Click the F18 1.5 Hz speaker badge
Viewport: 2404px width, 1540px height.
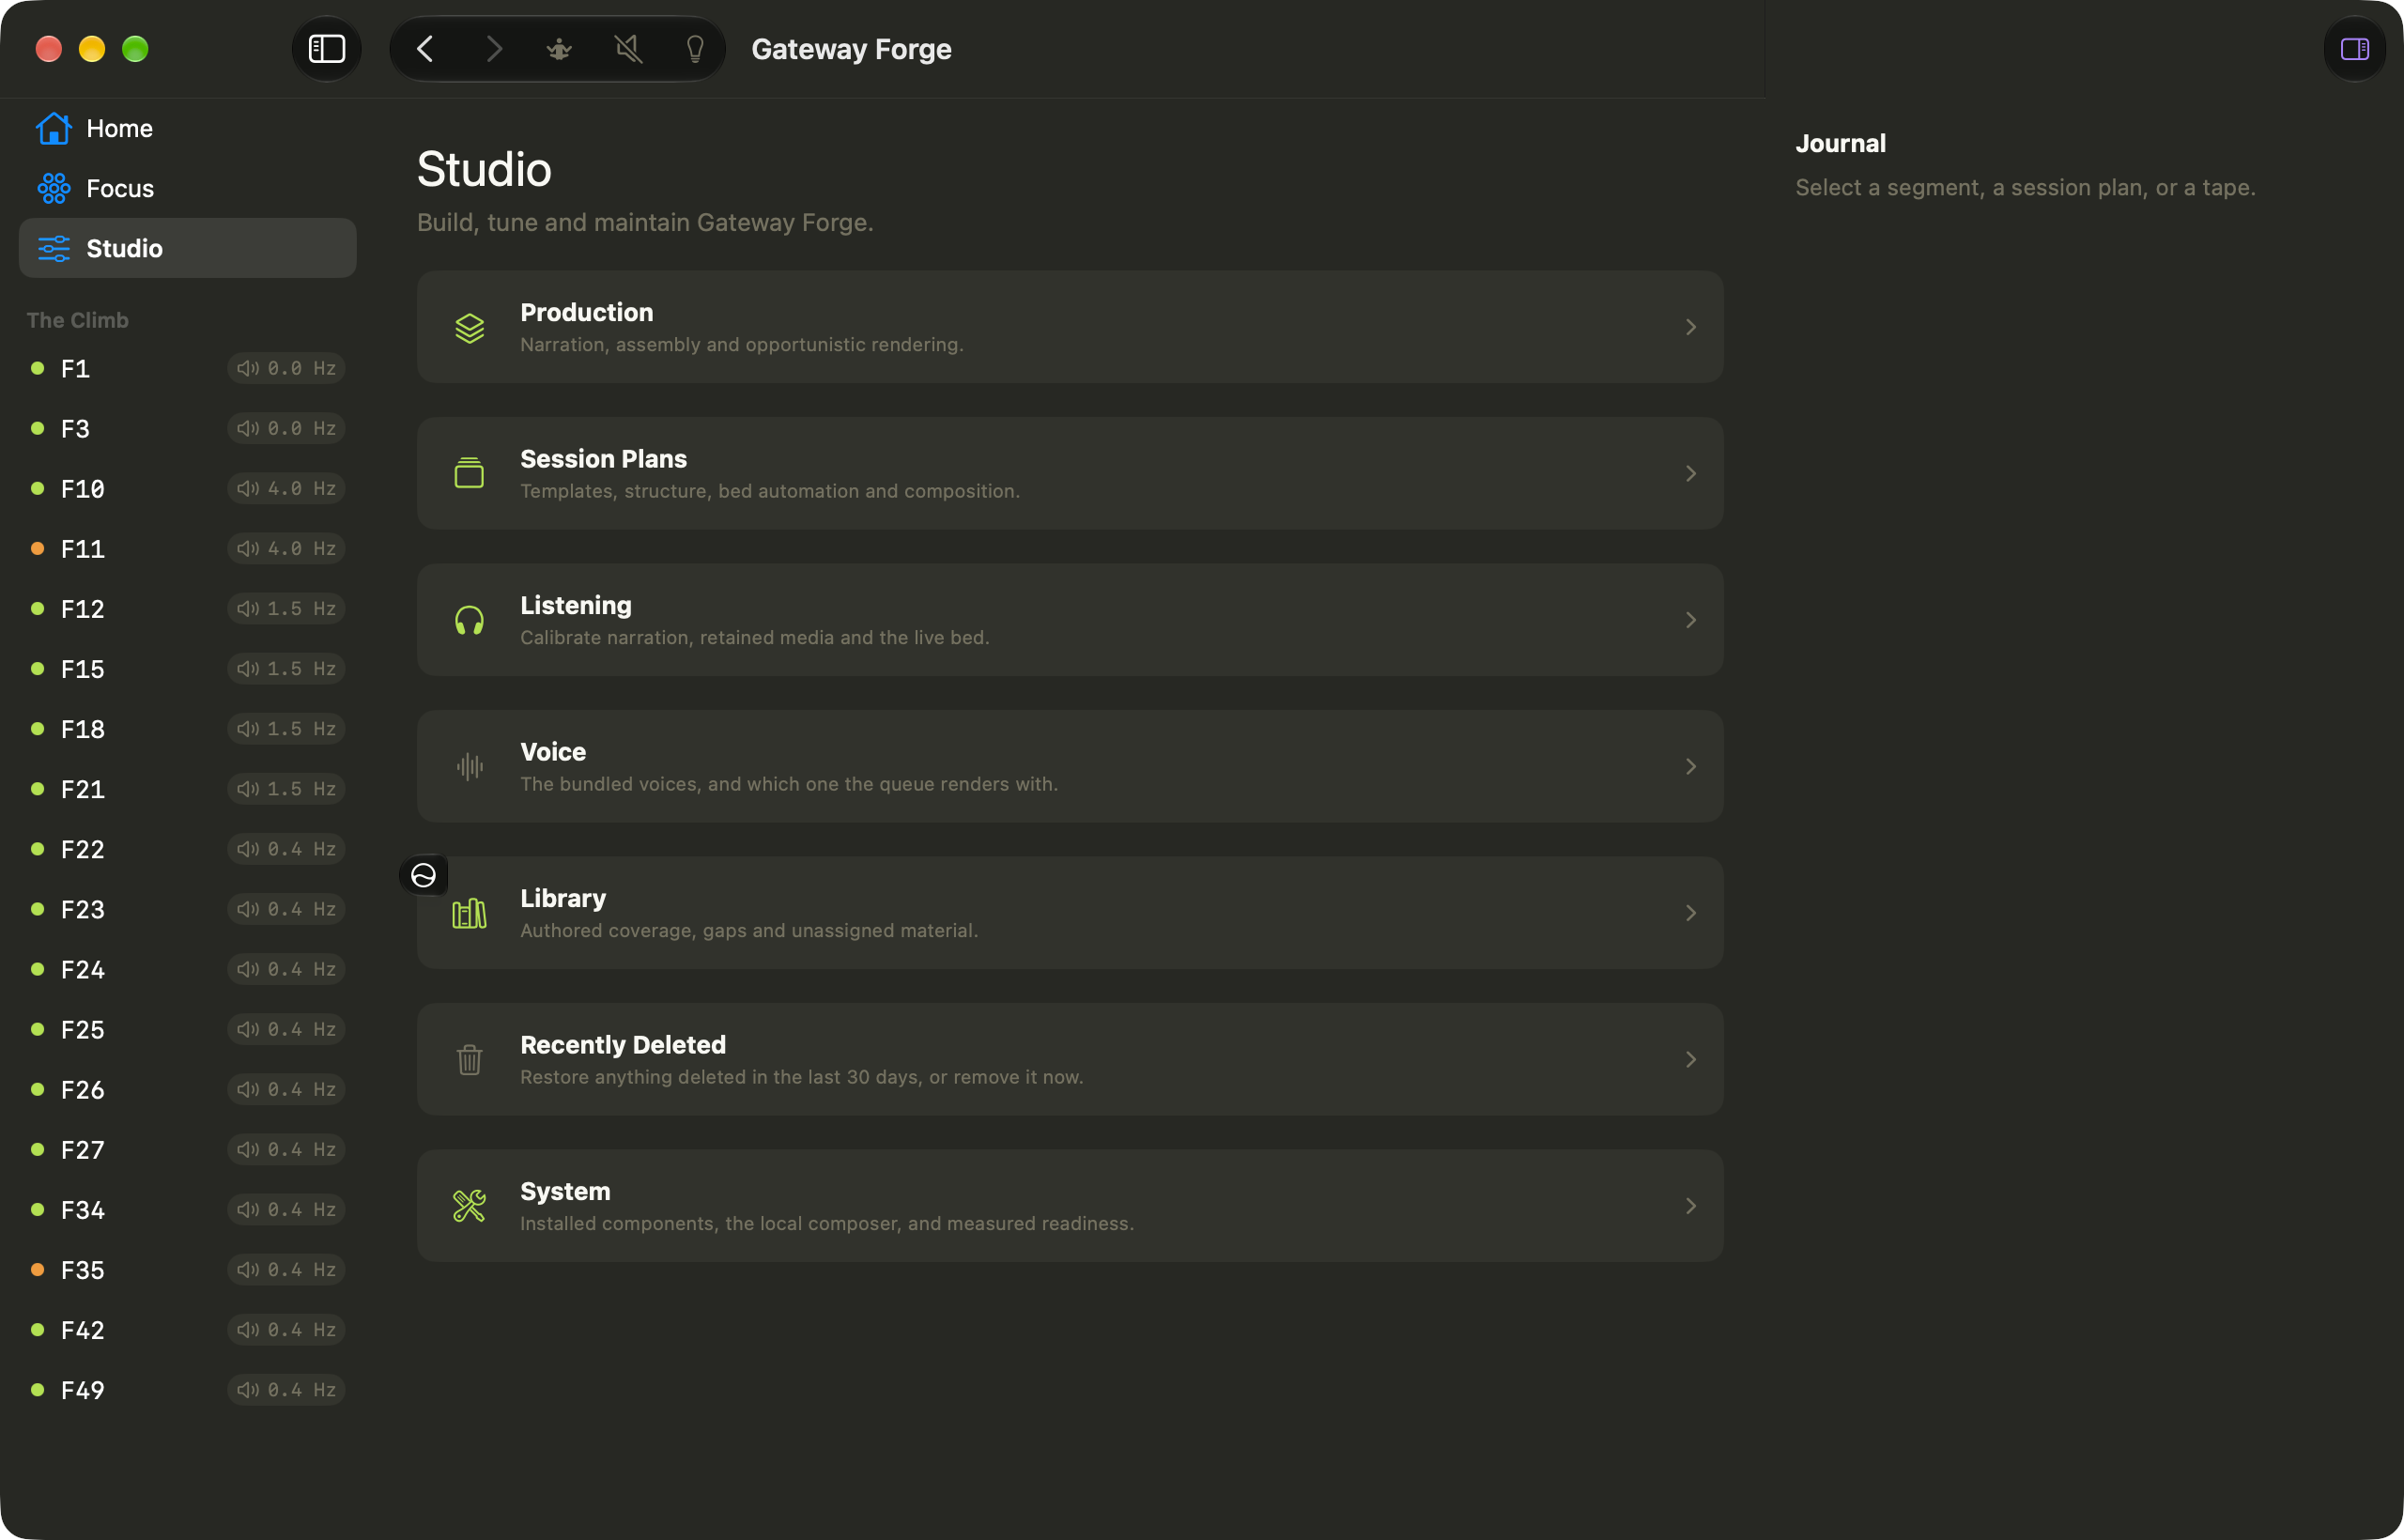286,729
